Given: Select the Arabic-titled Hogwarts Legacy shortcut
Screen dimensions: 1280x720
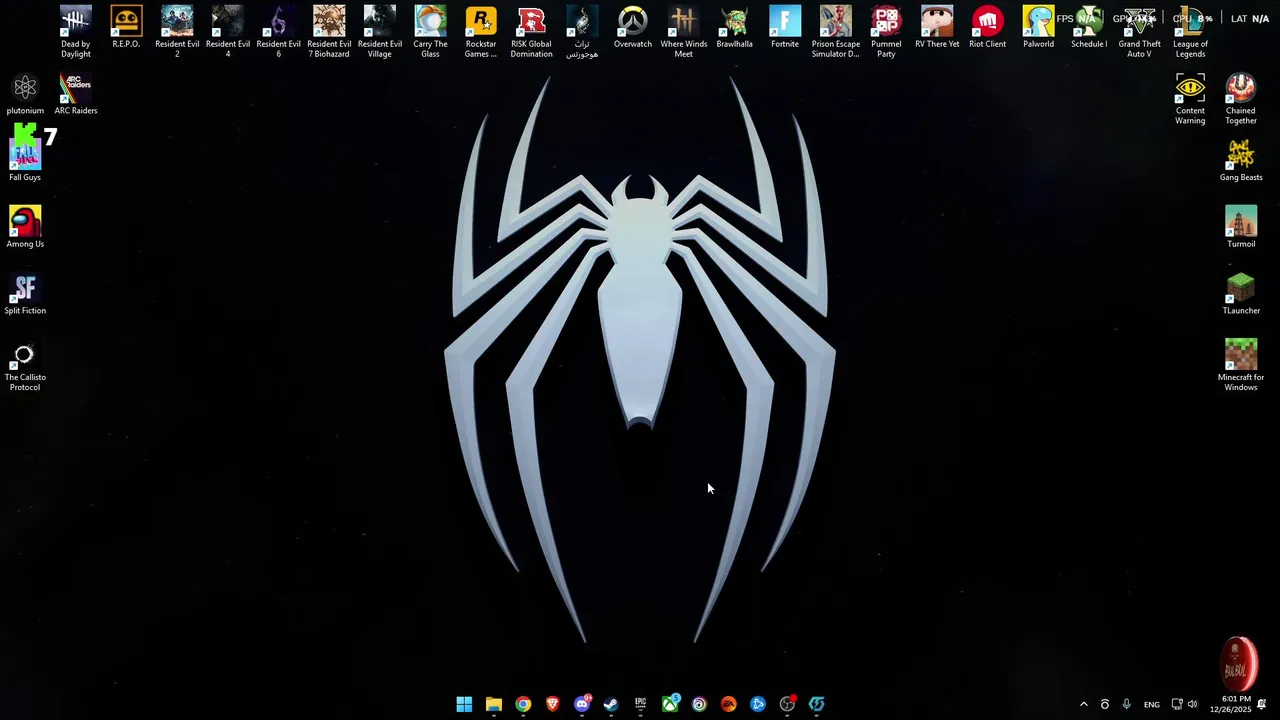Looking at the screenshot, I should pos(582,32).
